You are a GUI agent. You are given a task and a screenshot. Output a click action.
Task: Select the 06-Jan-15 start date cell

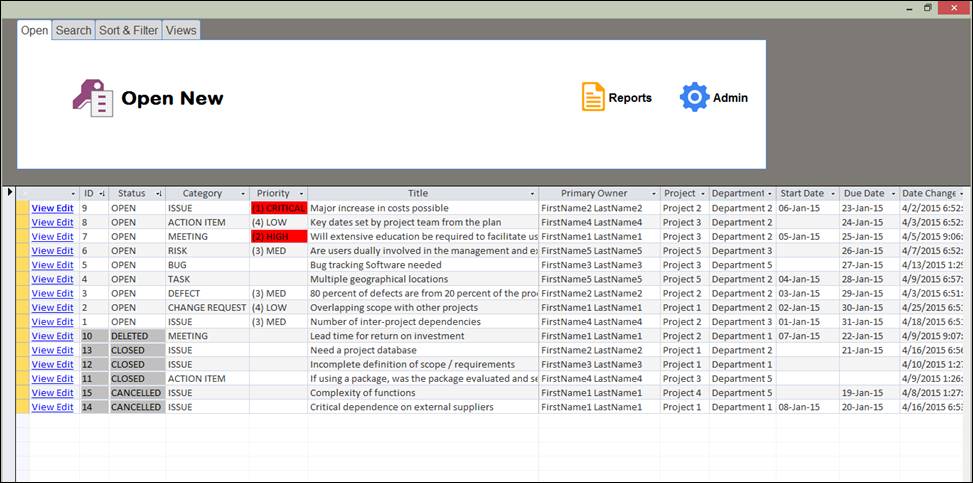point(807,208)
